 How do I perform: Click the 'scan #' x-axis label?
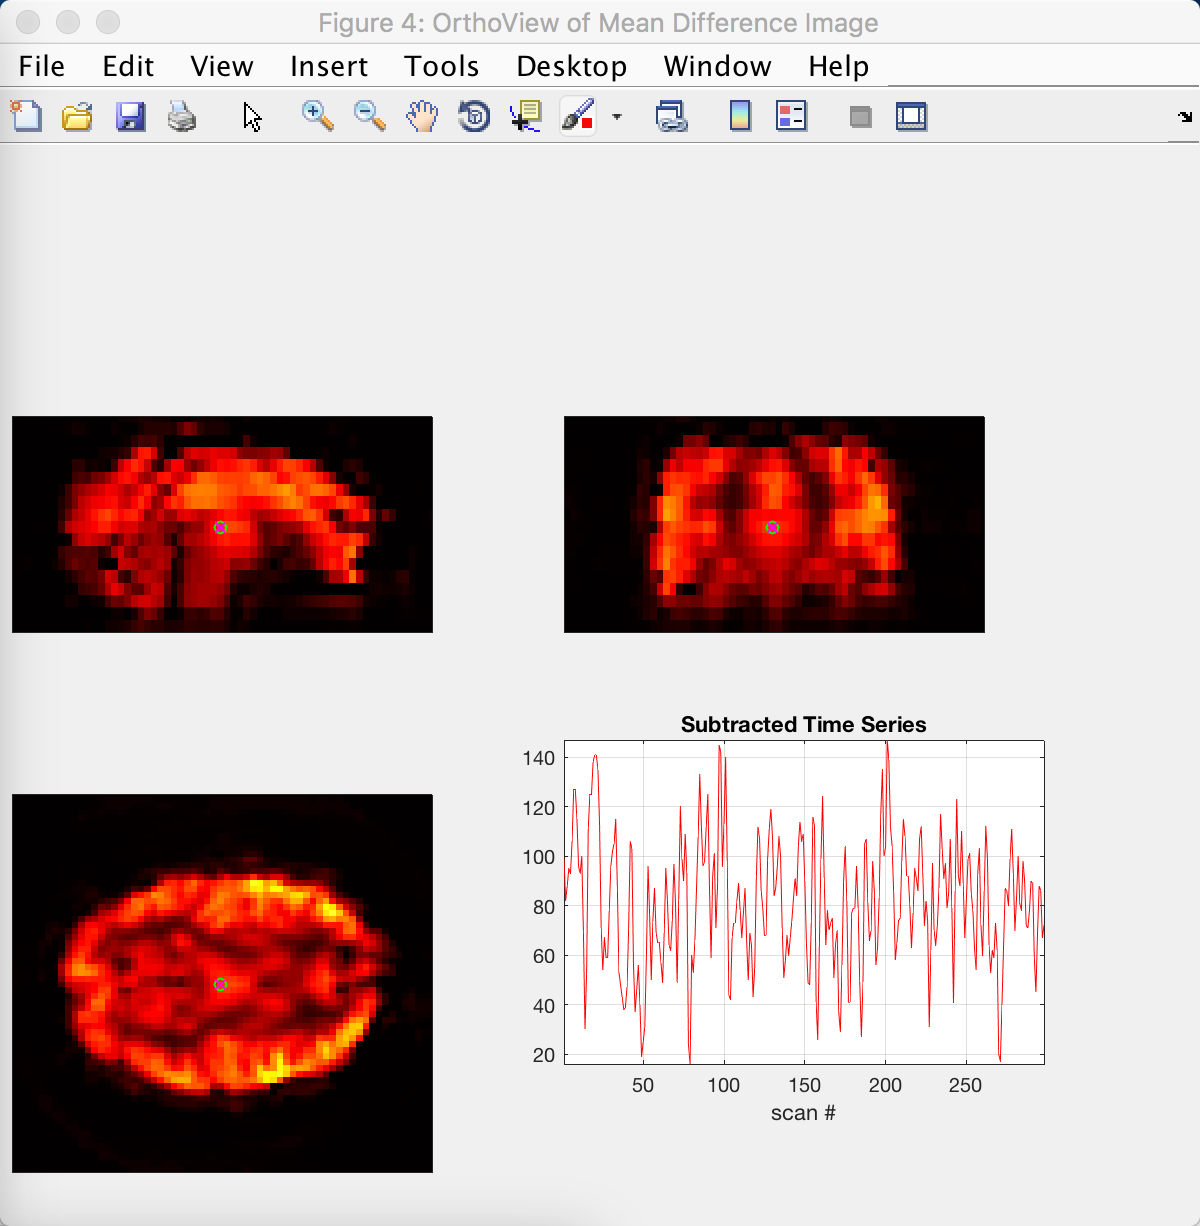tap(803, 1113)
